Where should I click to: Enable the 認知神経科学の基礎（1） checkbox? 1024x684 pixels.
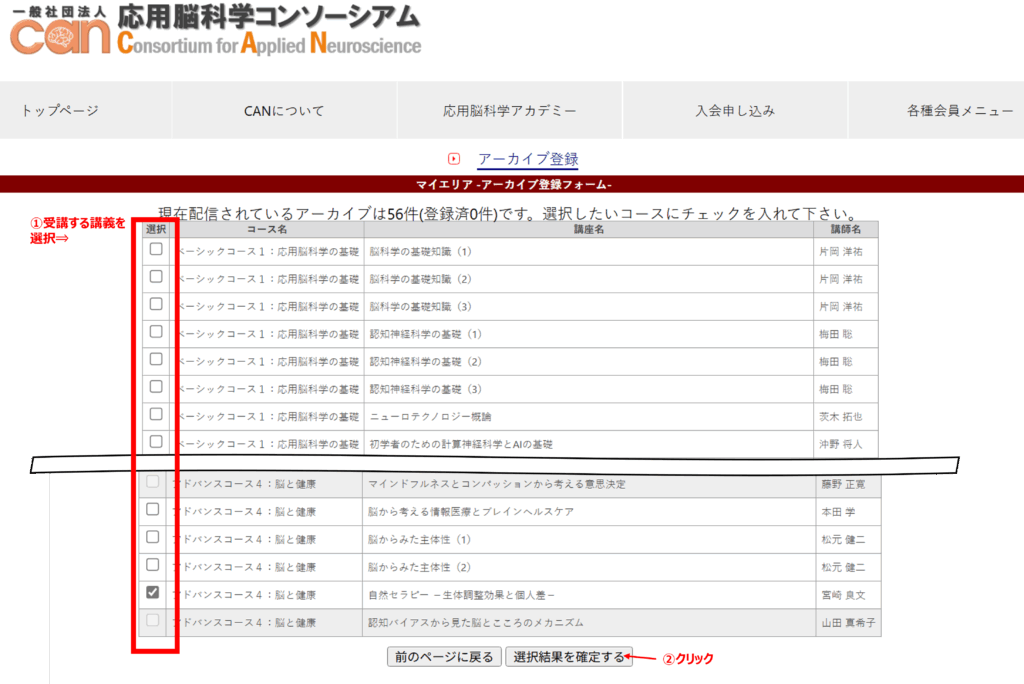pos(155,332)
